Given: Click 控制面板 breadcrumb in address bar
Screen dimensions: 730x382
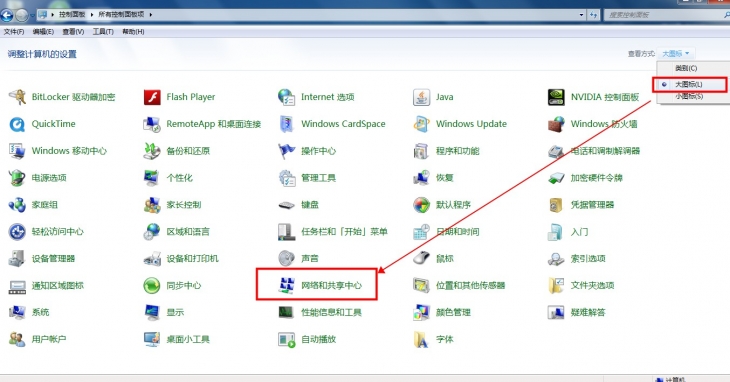Looking at the screenshot, I should 72,15.
